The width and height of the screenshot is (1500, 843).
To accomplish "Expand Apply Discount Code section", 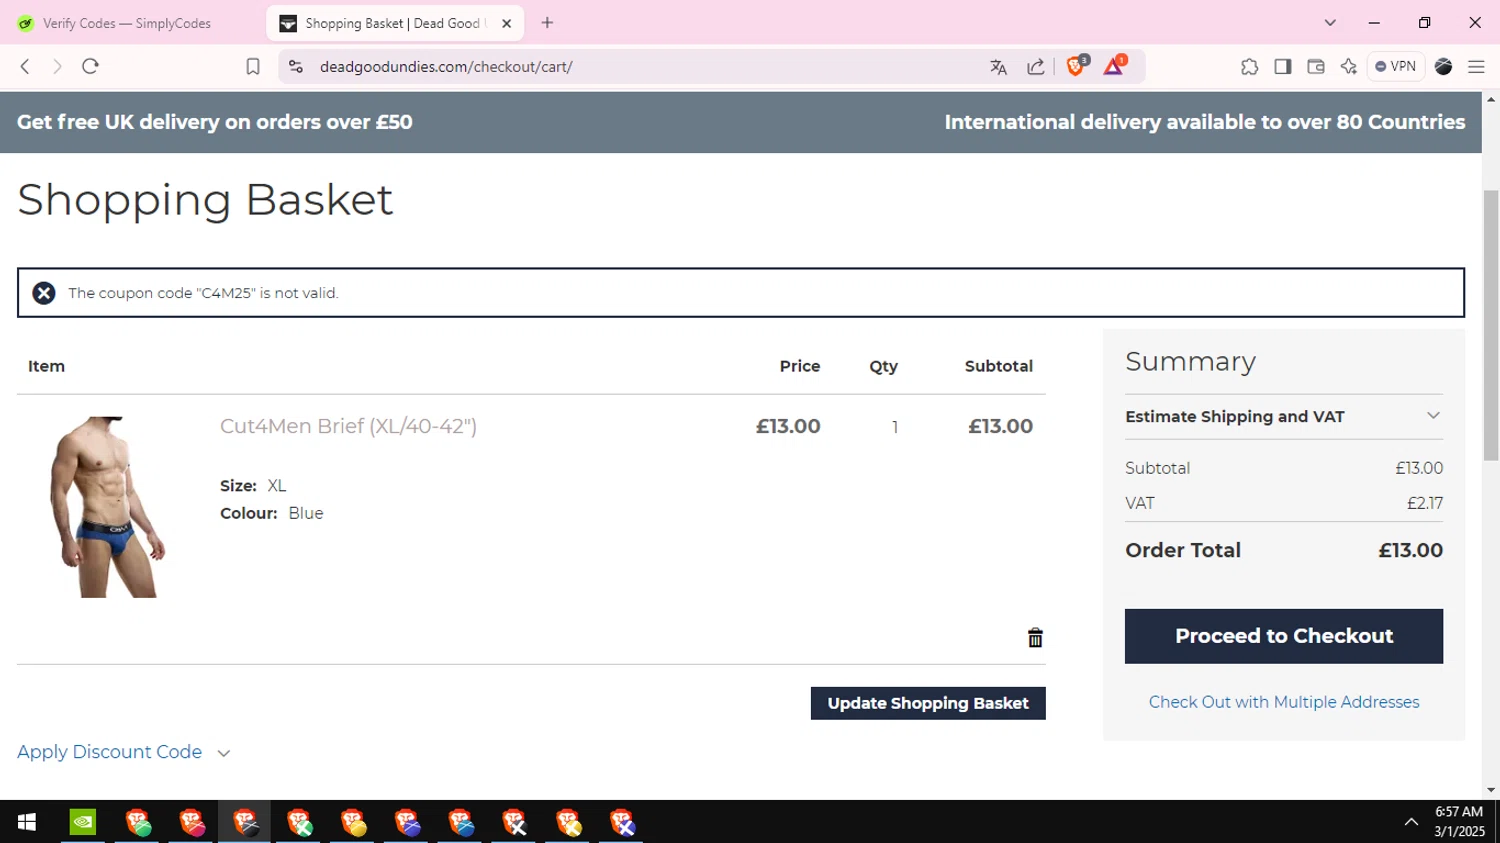I will point(124,752).
